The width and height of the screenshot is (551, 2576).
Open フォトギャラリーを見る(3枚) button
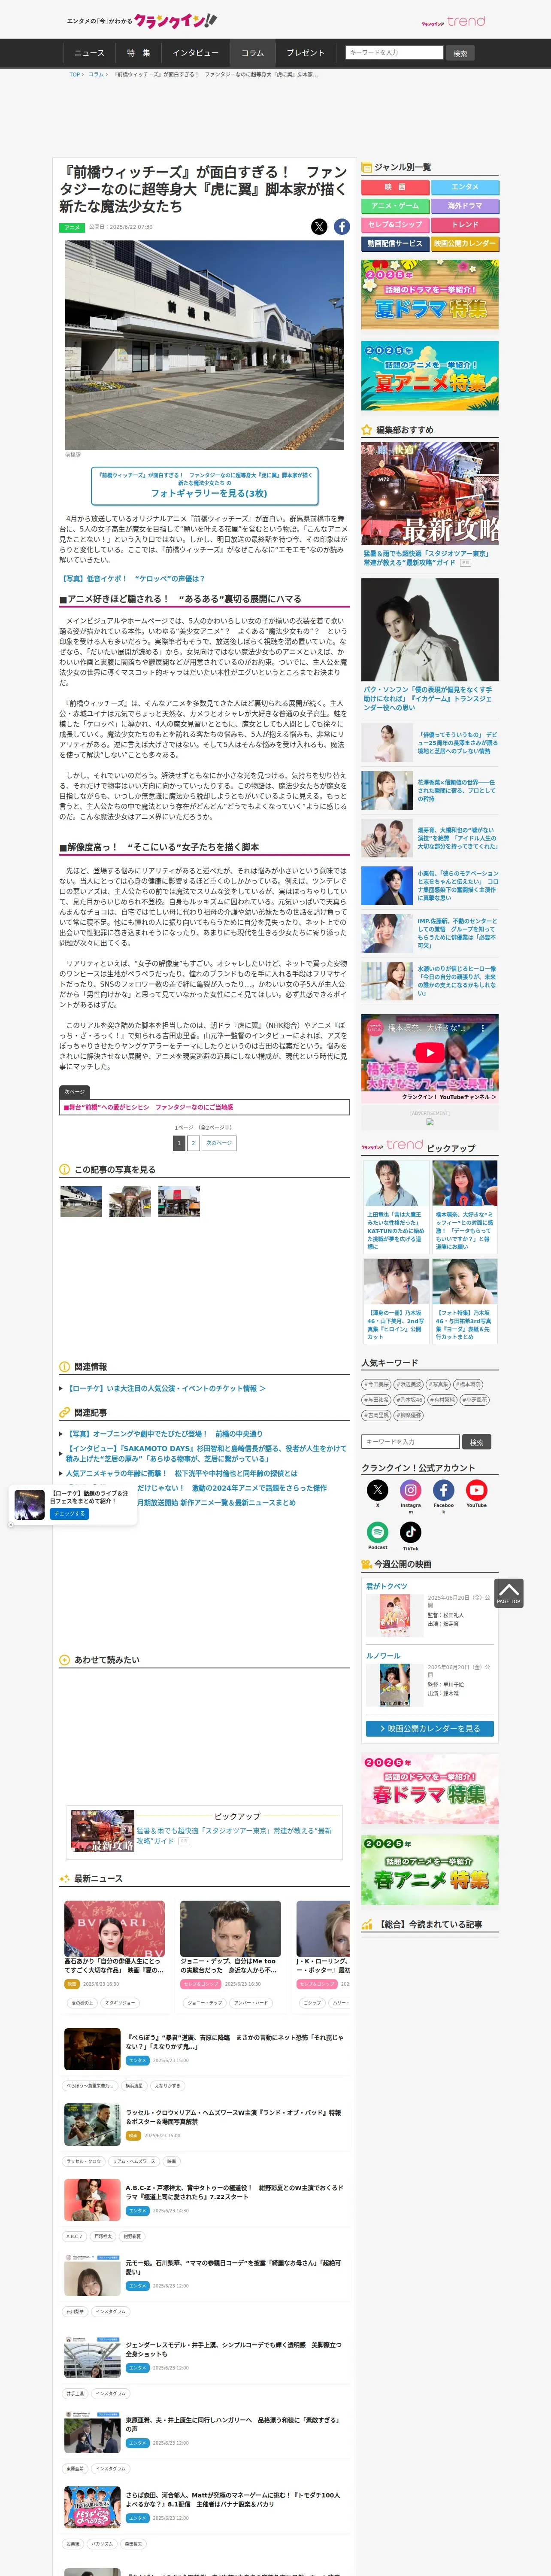(x=205, y=487)
